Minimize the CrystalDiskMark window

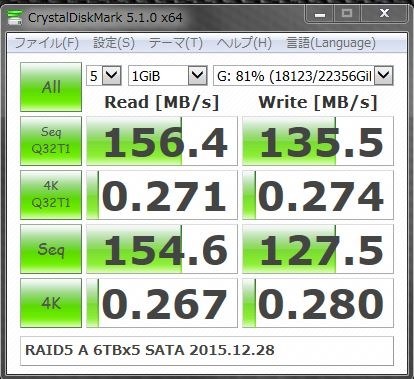pyautogui.click(x=320, y=14)
